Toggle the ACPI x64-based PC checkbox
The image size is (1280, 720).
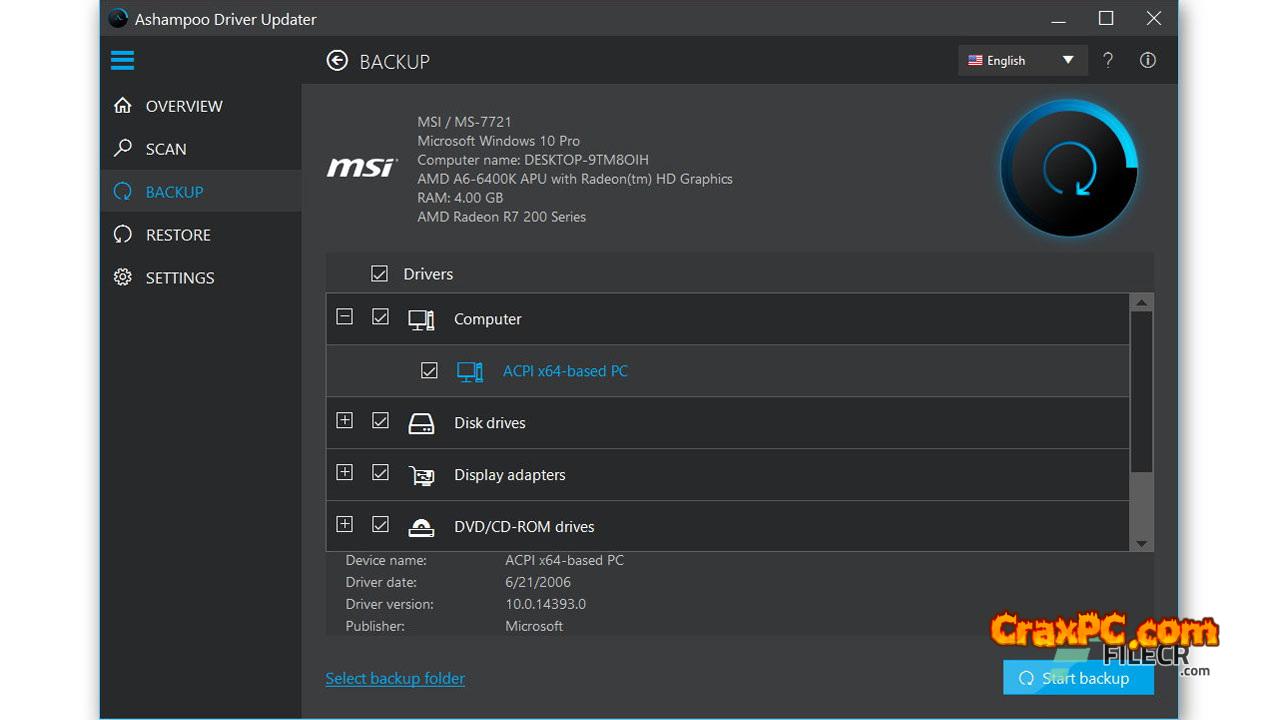click(429, 371)
